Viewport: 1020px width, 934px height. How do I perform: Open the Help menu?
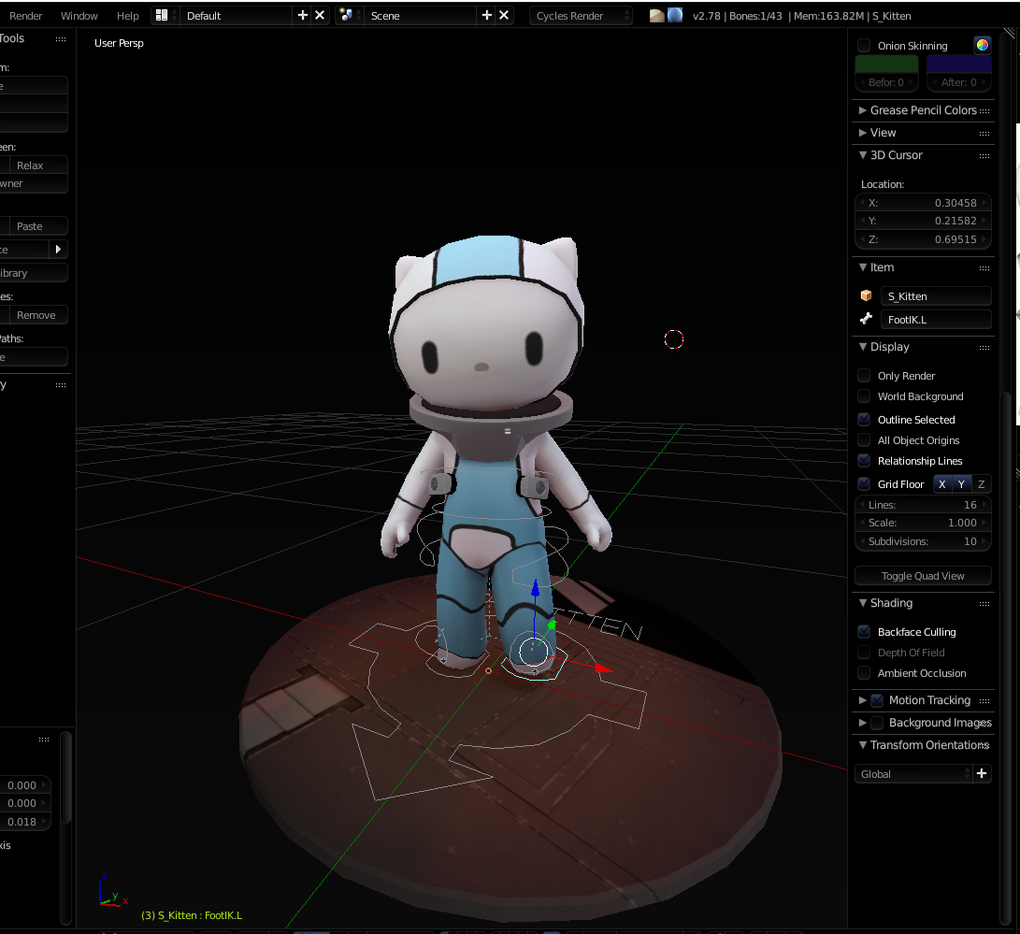click(x=128, y=16)
